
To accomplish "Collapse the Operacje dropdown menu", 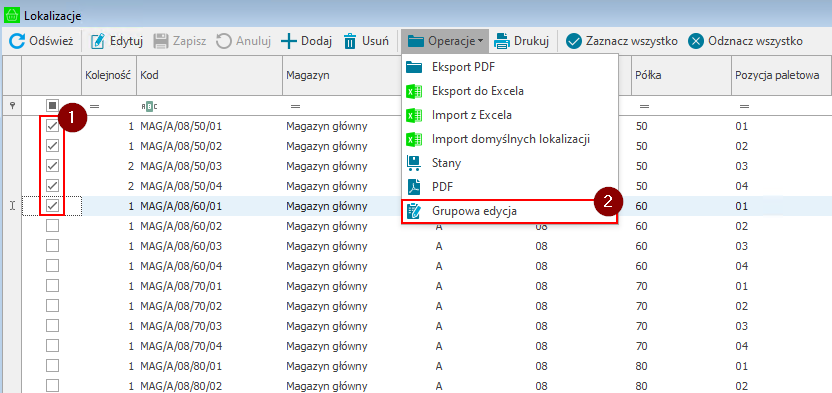I will [x=445, y=41].
